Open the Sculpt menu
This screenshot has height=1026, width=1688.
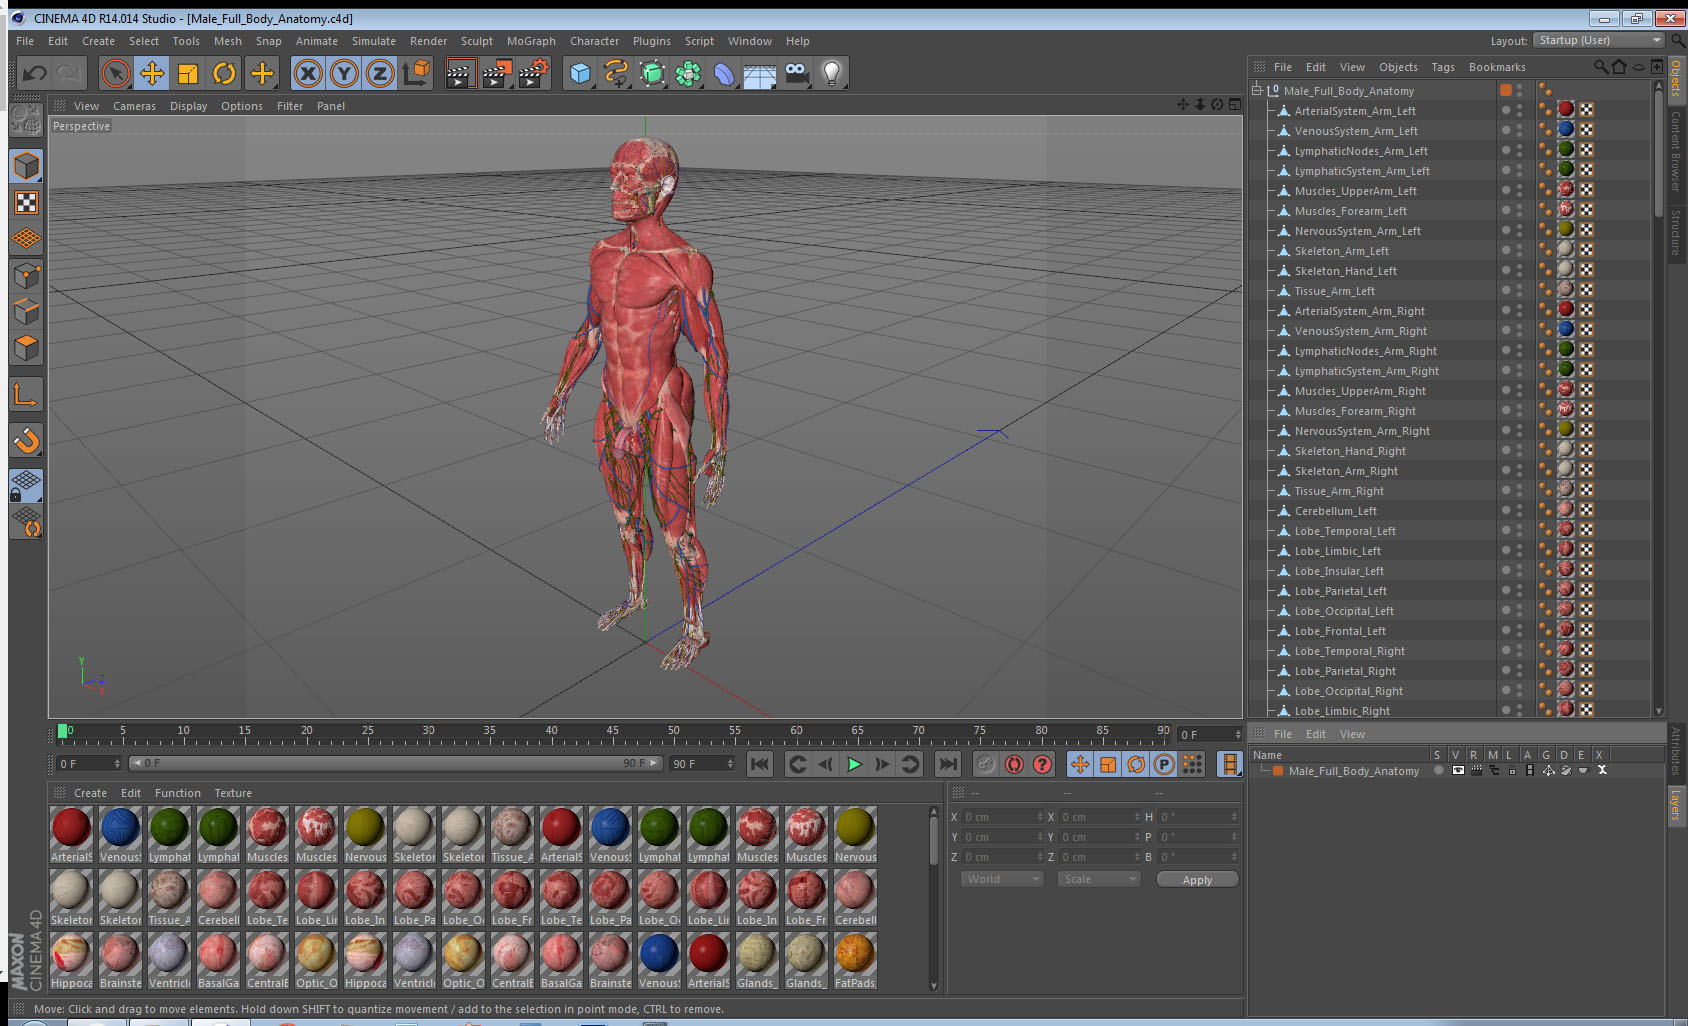(x=477, y=41)
